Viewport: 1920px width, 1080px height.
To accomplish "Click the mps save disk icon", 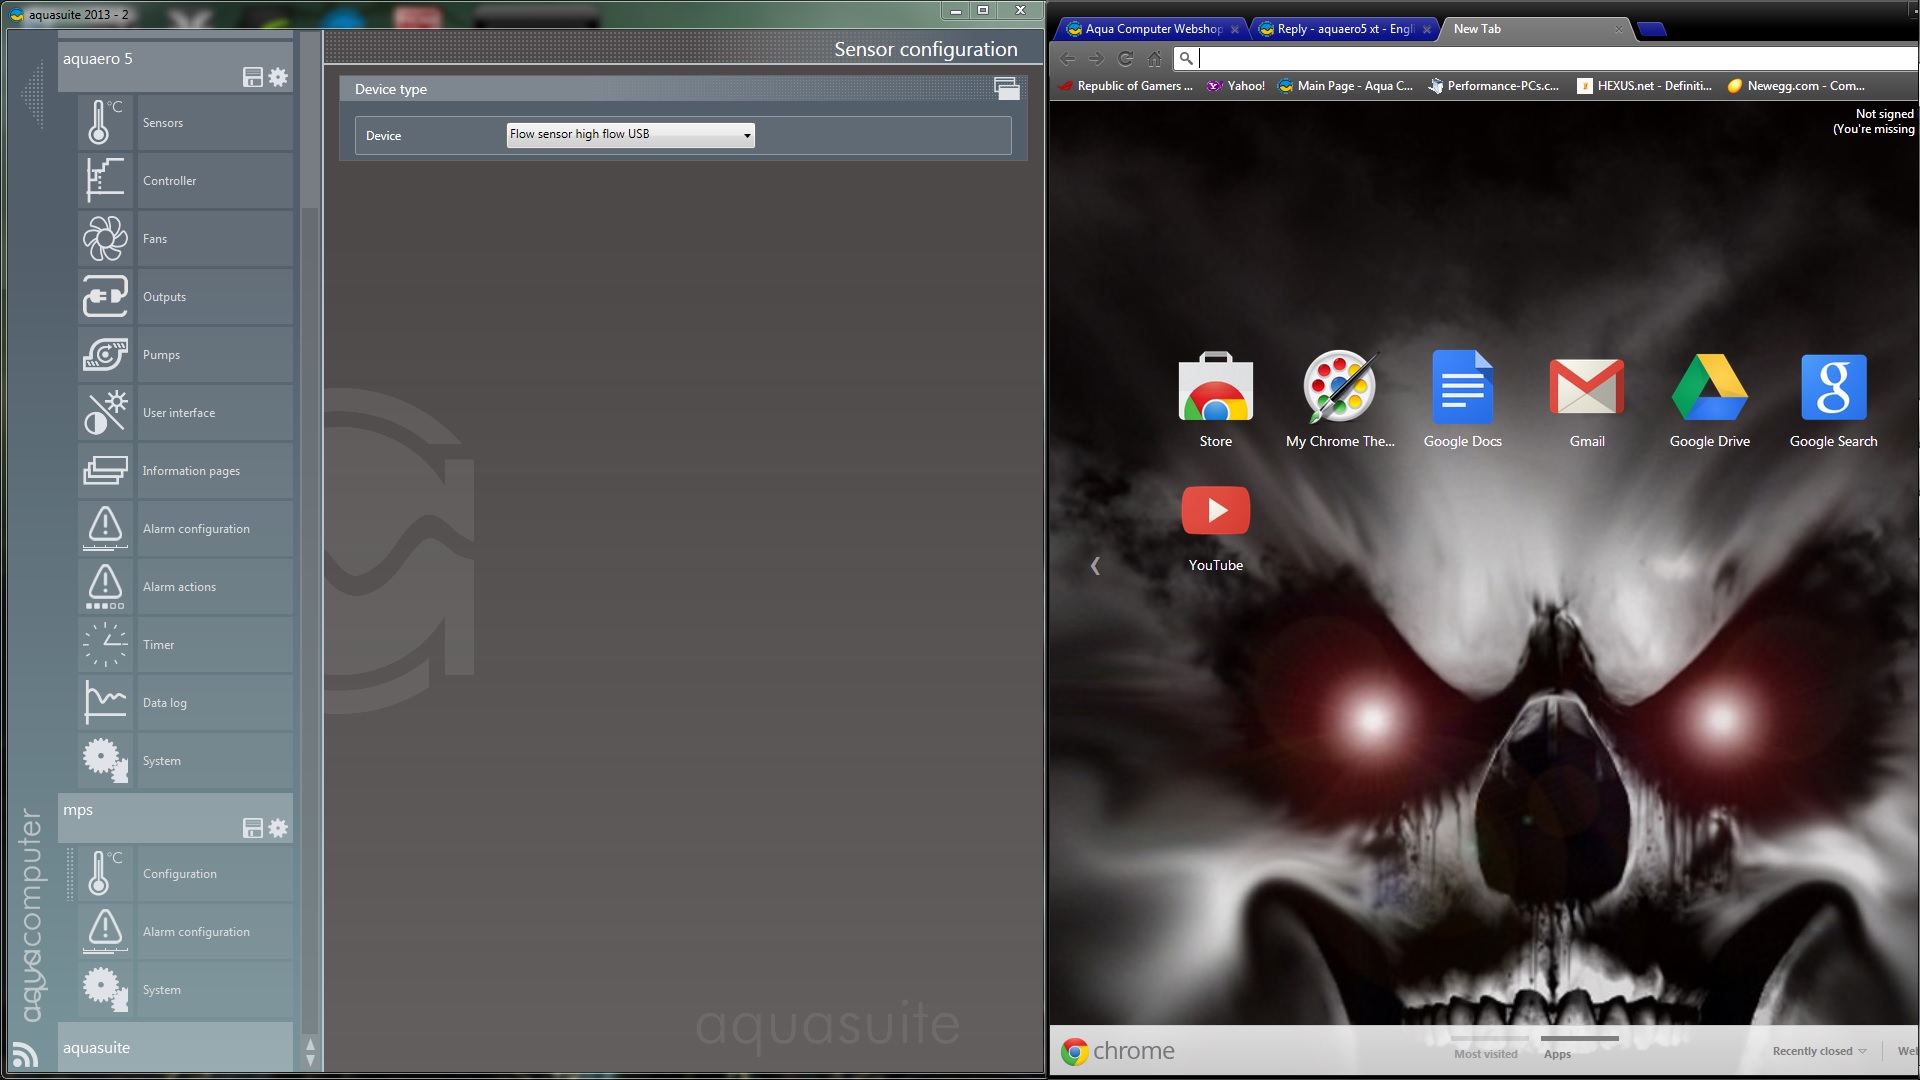I will [x=253, y=828].
